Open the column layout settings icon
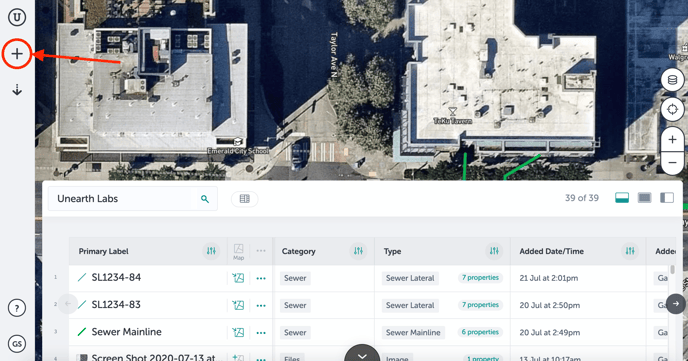Viewport: 688px width, 361px height. pos(244,199)
